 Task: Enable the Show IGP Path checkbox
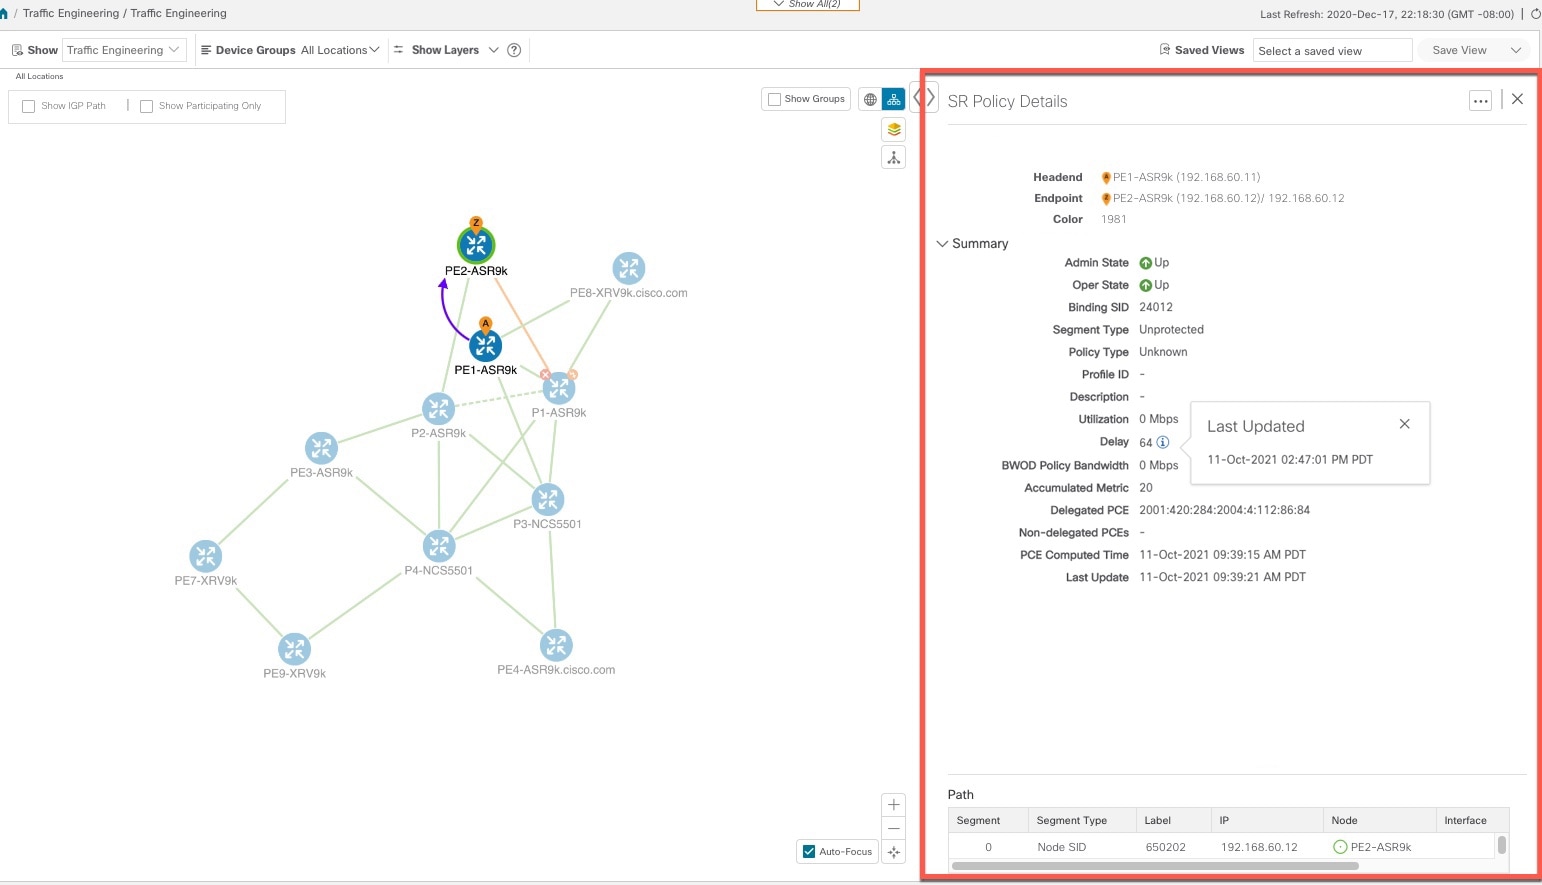[29, 106]
